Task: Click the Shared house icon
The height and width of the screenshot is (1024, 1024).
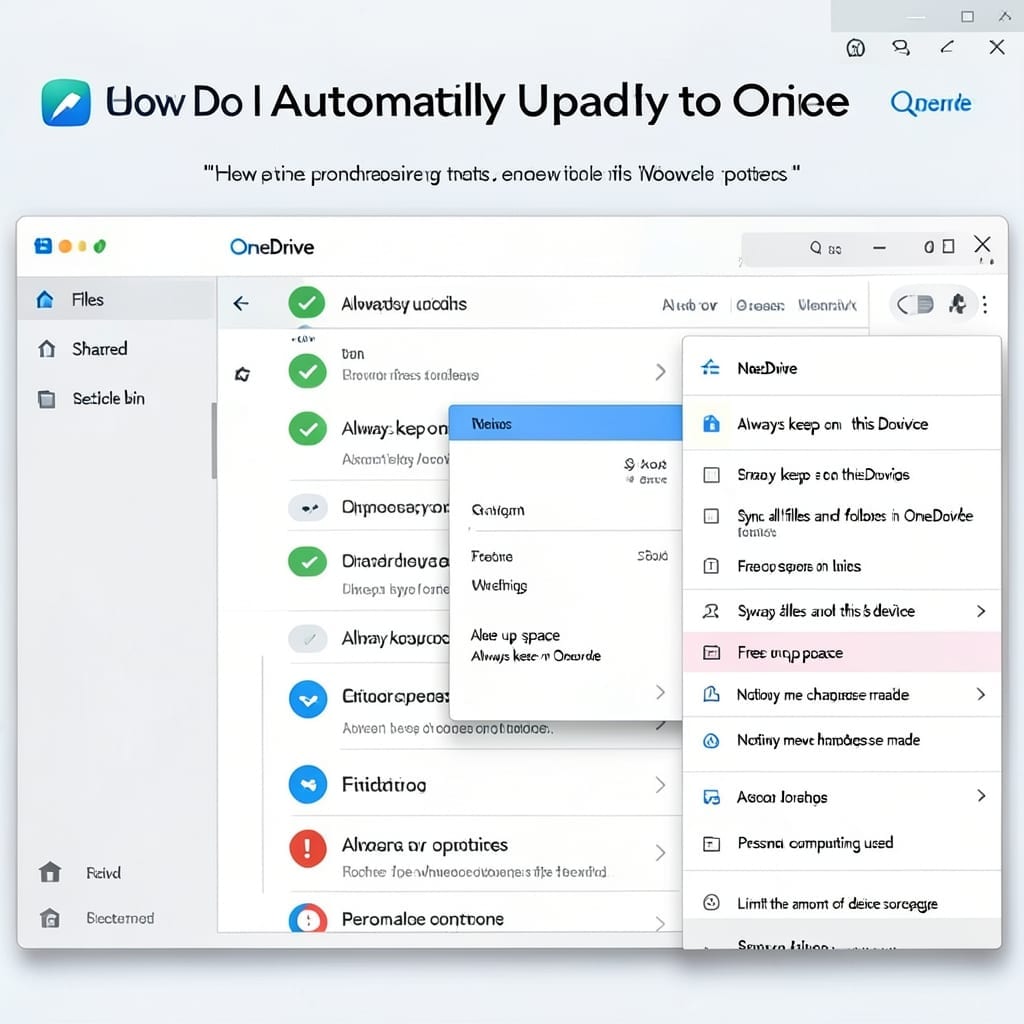Action: [x=46, y=349]
